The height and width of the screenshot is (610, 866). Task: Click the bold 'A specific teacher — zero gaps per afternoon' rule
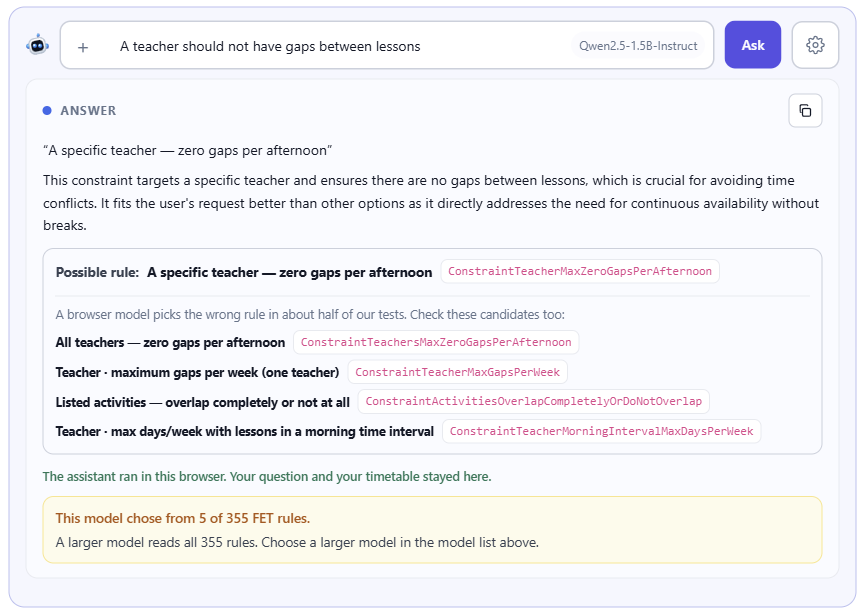coord(289,272)
